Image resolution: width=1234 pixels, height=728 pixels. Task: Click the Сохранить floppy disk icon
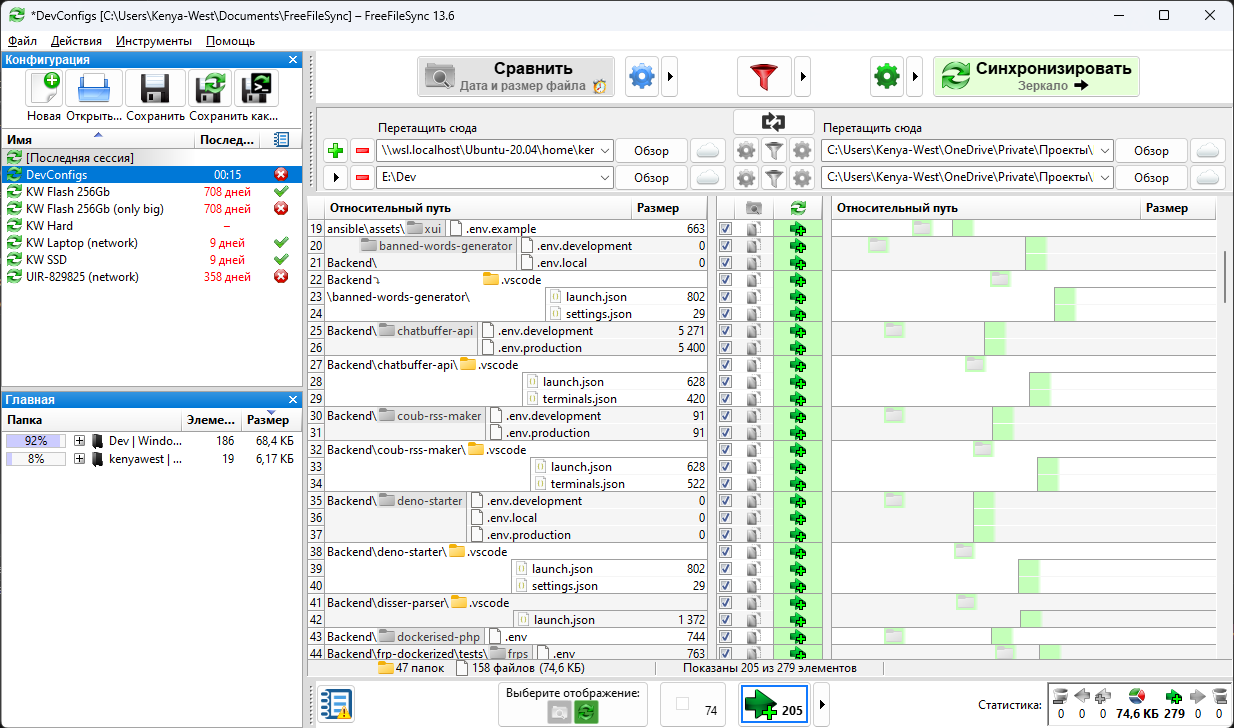(156, 88)
